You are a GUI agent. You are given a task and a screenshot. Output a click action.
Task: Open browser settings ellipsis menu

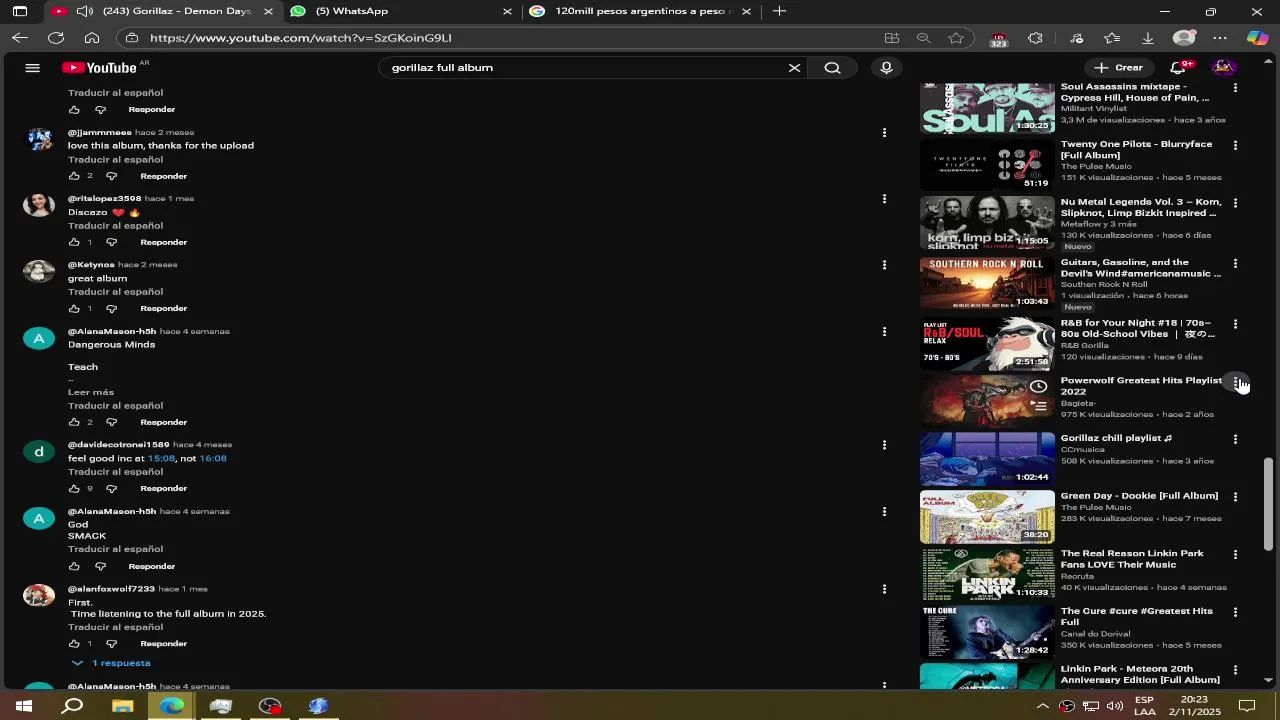(1220, 38)
